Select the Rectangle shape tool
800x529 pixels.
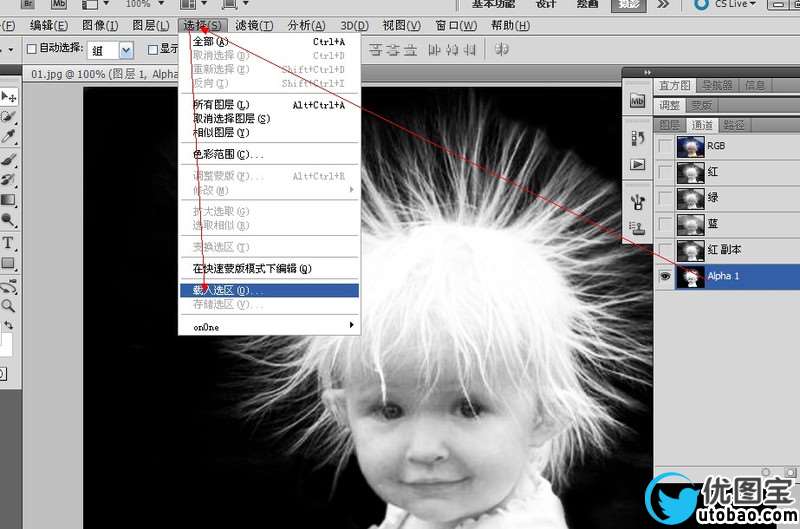pos(8,263)
